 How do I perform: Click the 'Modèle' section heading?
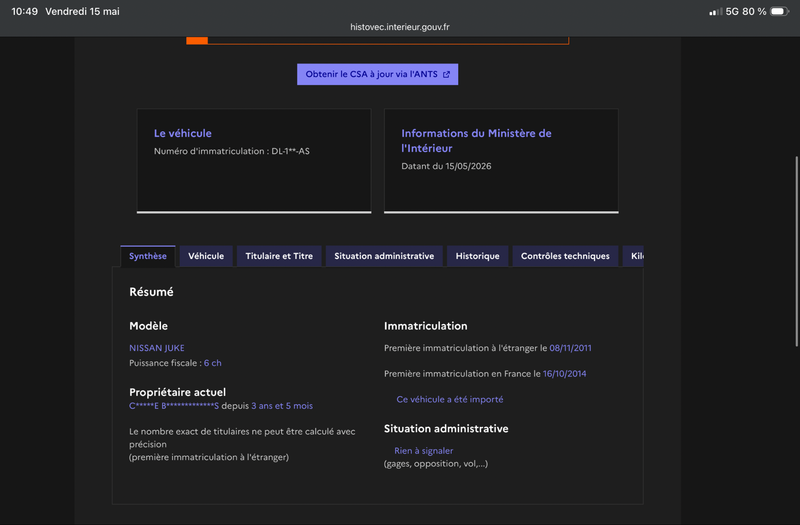point(148,326)
